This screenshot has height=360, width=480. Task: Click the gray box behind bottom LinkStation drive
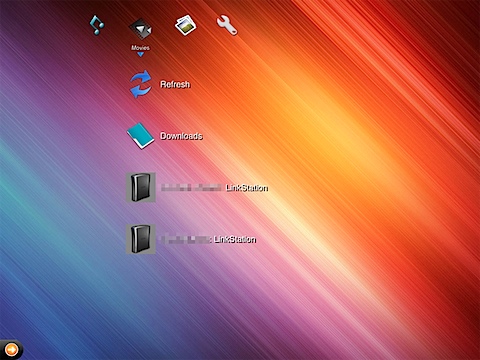(140, 239)
